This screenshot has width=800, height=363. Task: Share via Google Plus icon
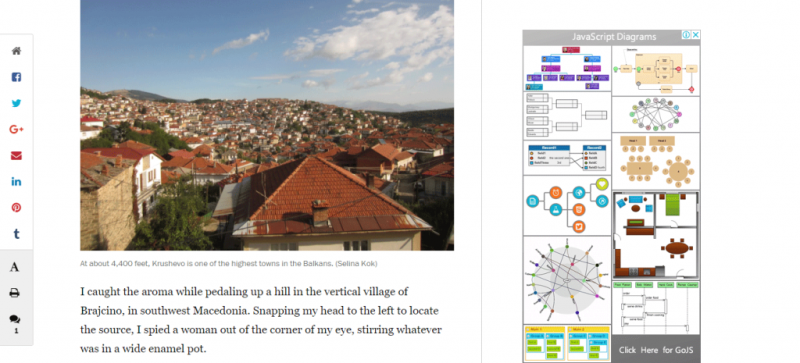[16, 130]
